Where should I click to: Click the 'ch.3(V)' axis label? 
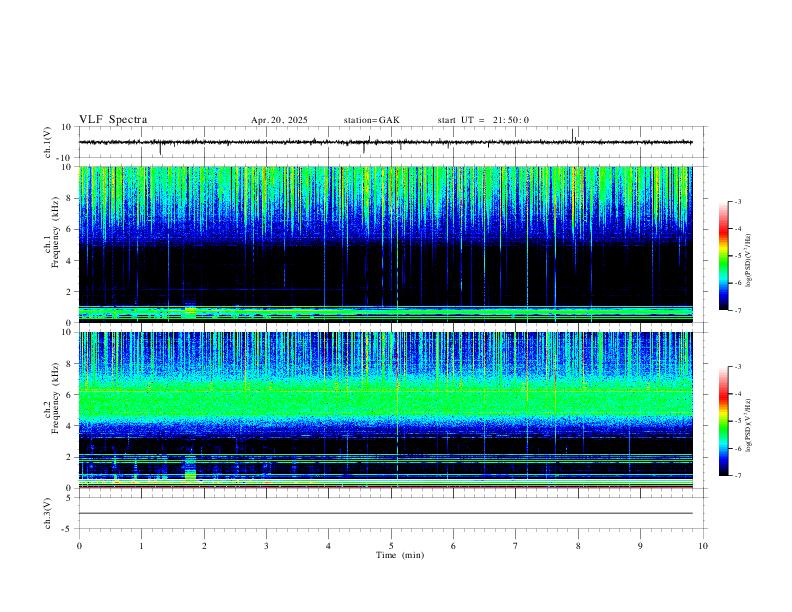[x=48, y=513]
